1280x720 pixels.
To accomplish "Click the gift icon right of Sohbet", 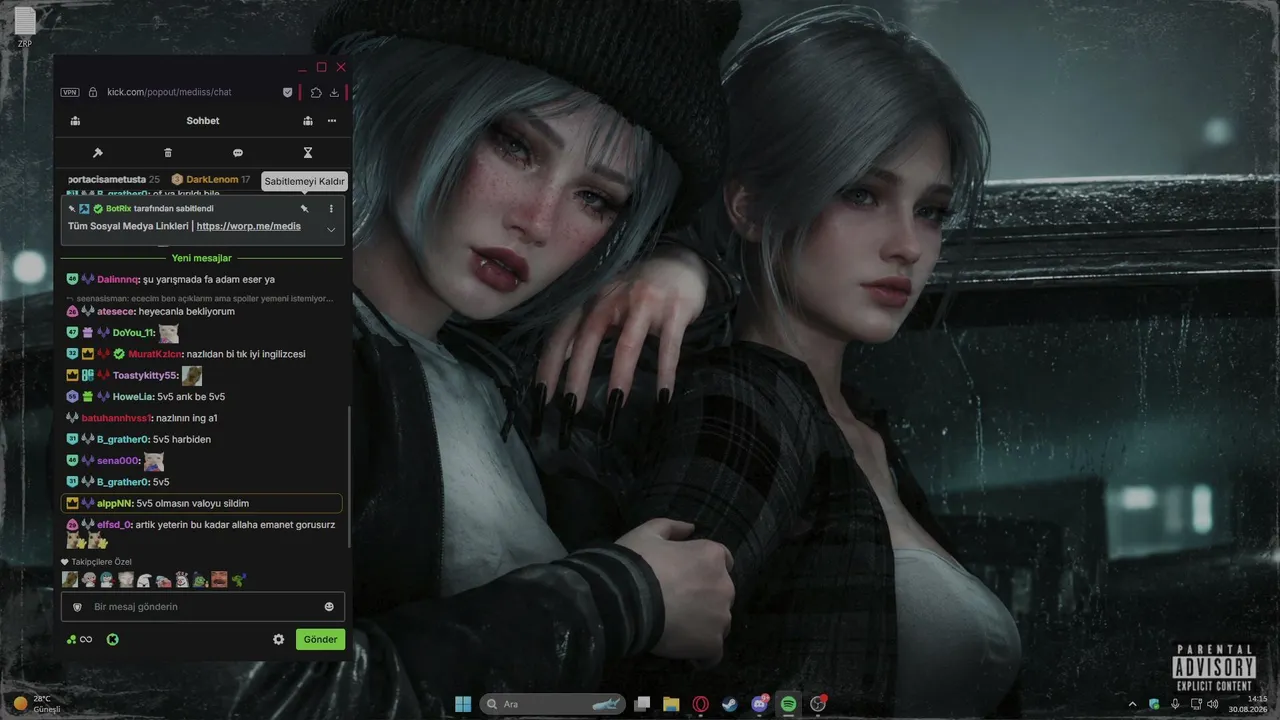I will [308, 121].
